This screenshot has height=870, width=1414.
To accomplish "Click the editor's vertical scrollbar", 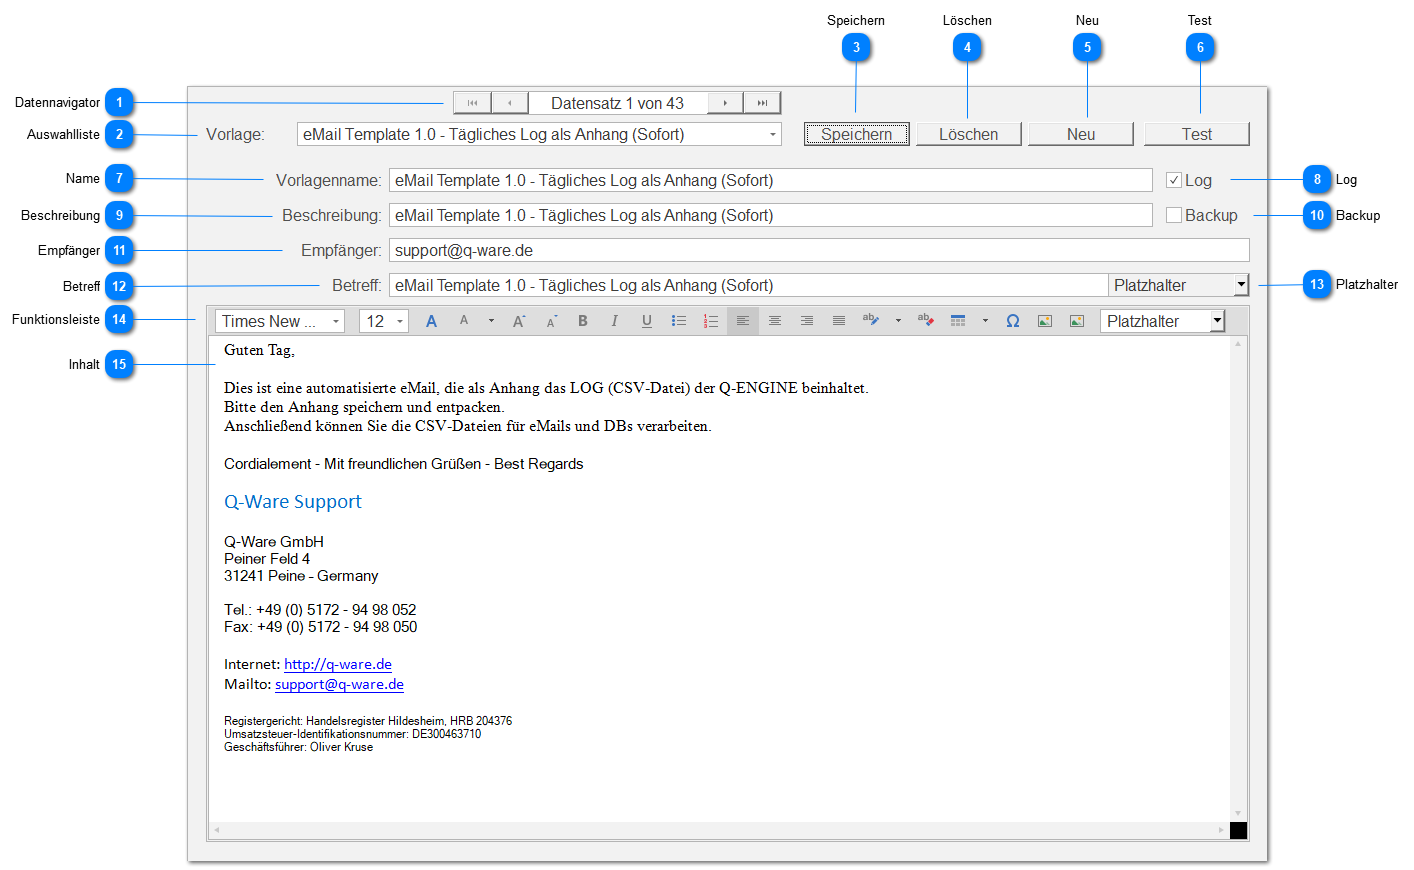I will tap(1238, 579).
